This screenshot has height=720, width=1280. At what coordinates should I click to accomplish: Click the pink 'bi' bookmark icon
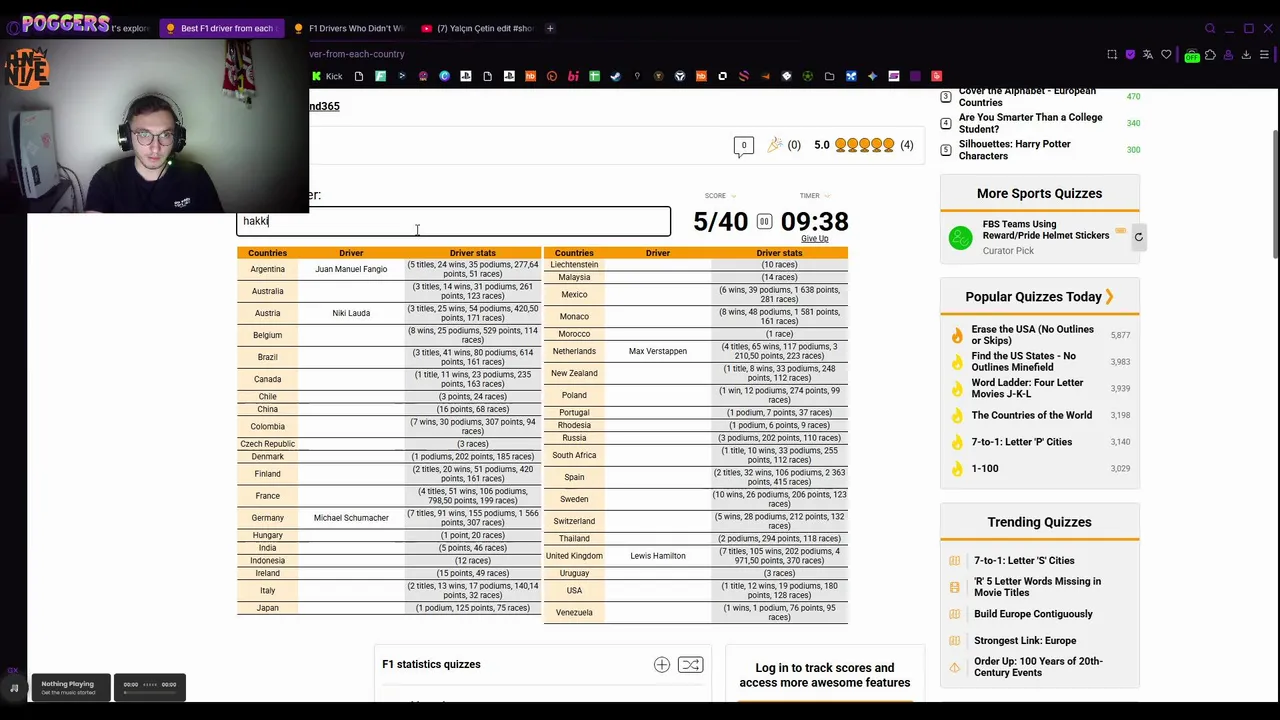[x=573, y=76]
